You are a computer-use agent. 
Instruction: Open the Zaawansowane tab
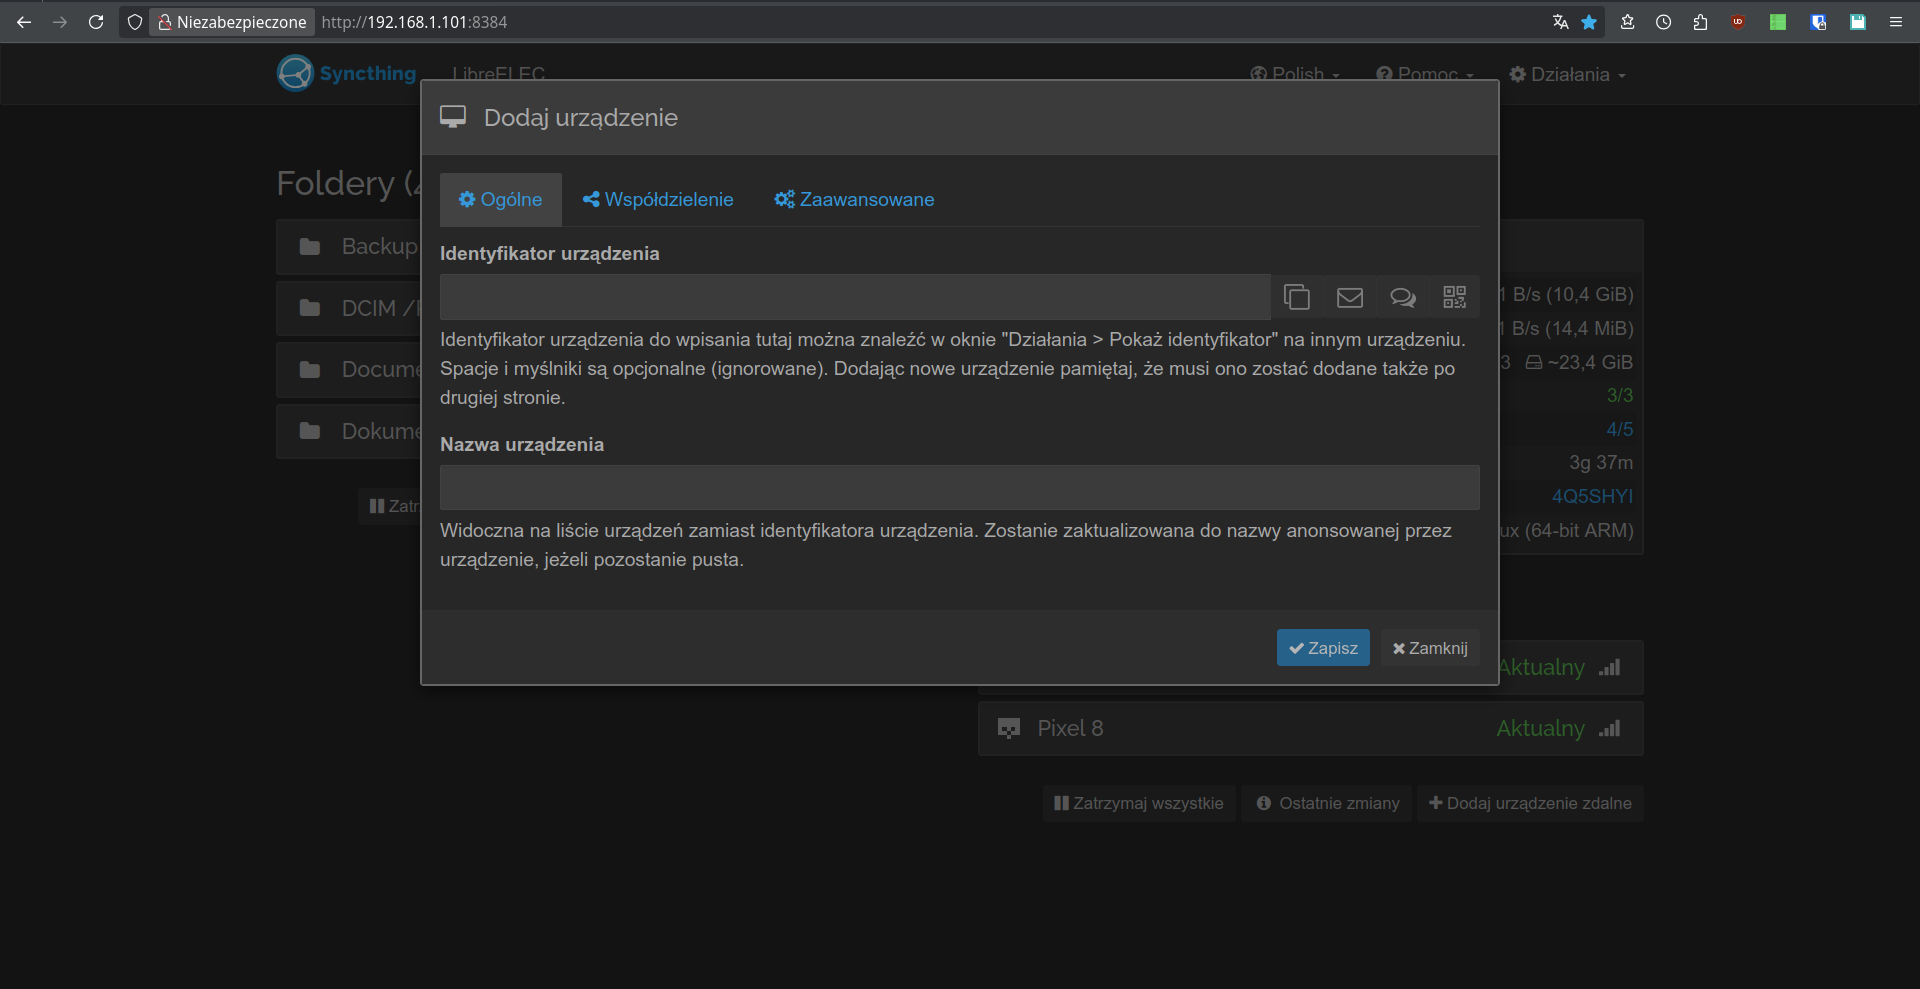point(854,200)
